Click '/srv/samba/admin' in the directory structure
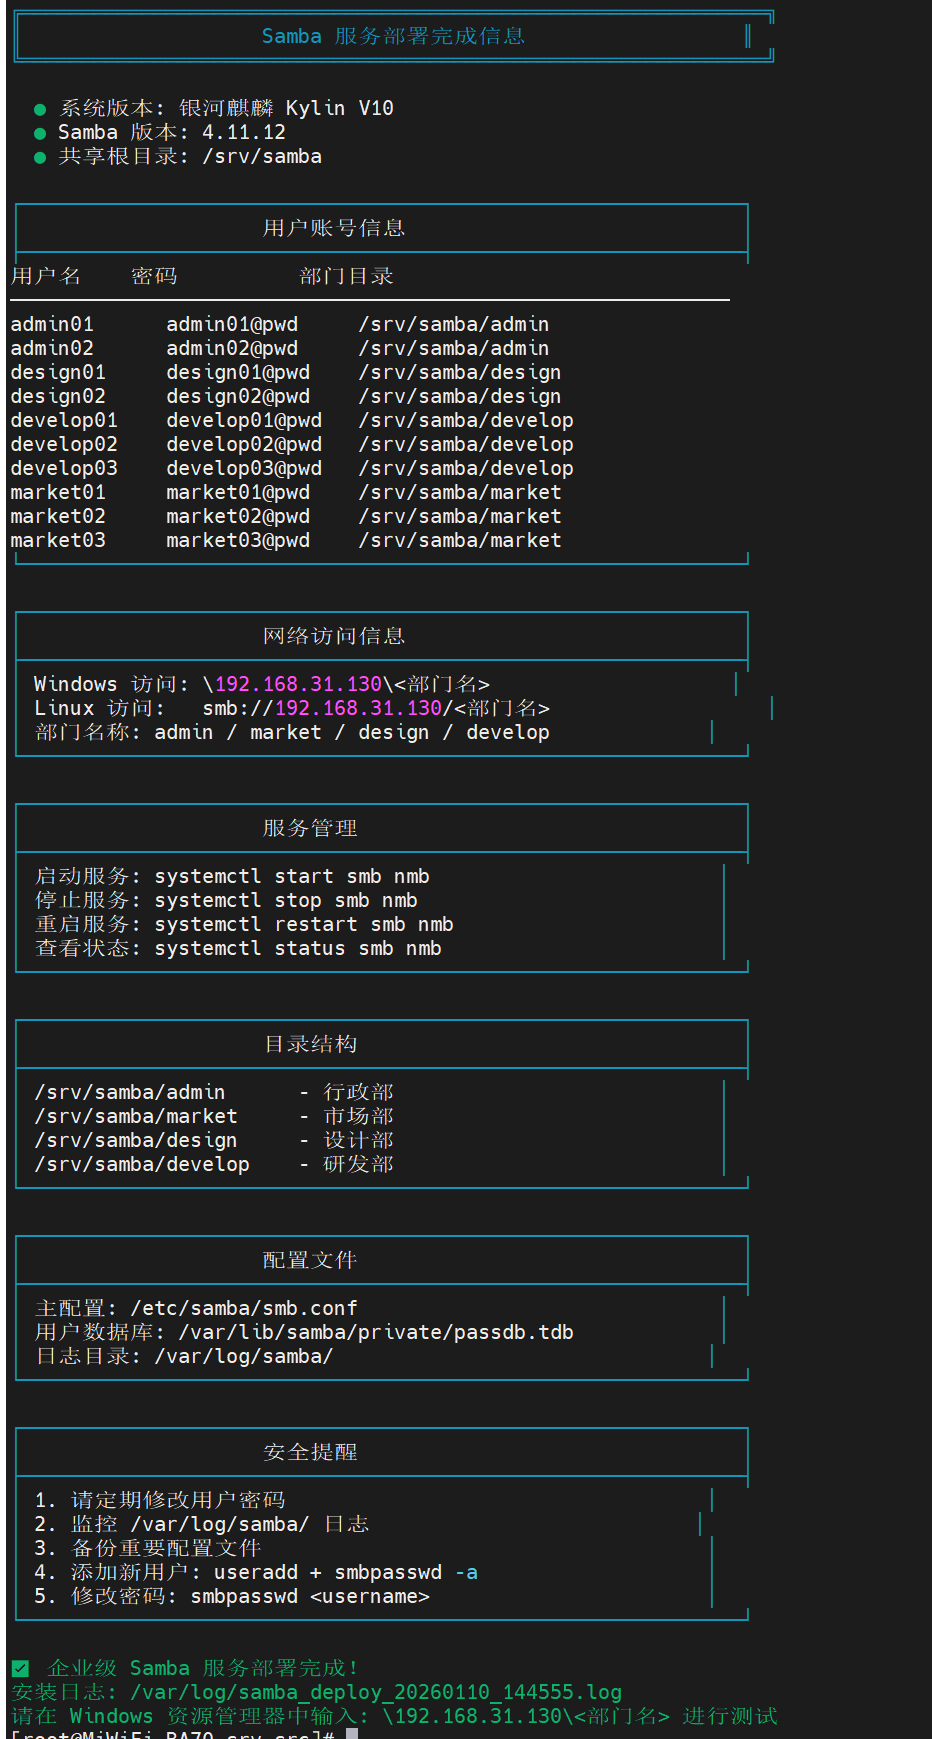Screen dimensions: 932x1739 click(x=130, y=1092)
